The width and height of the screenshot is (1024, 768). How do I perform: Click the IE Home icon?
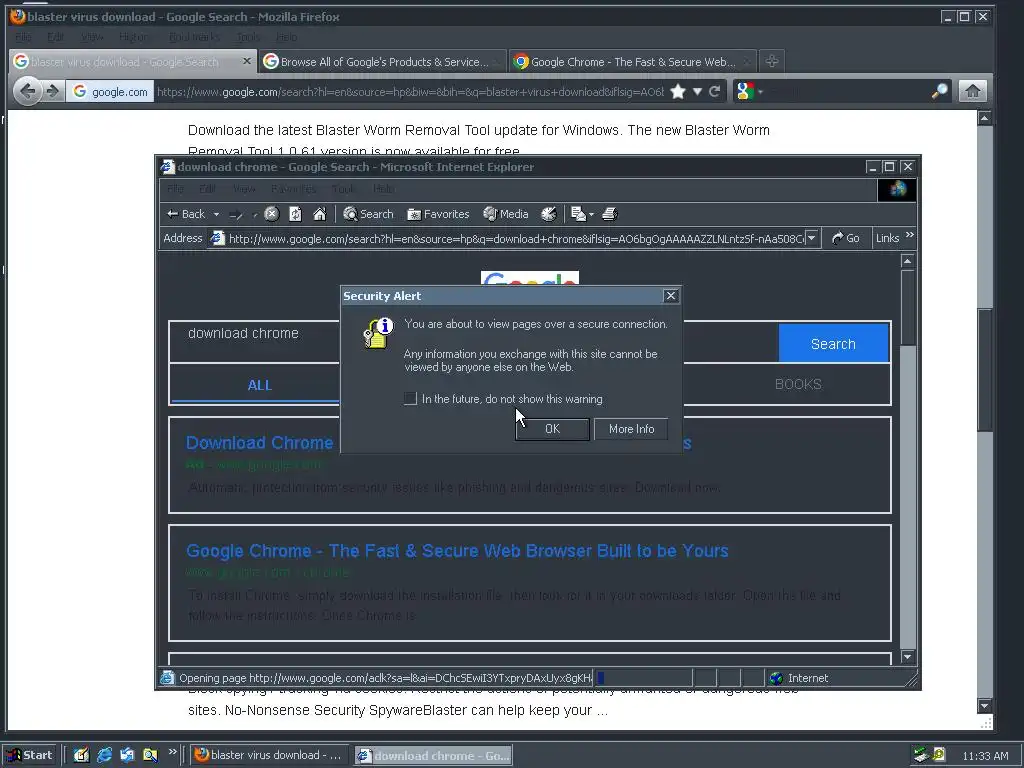(x=319, y=214)
